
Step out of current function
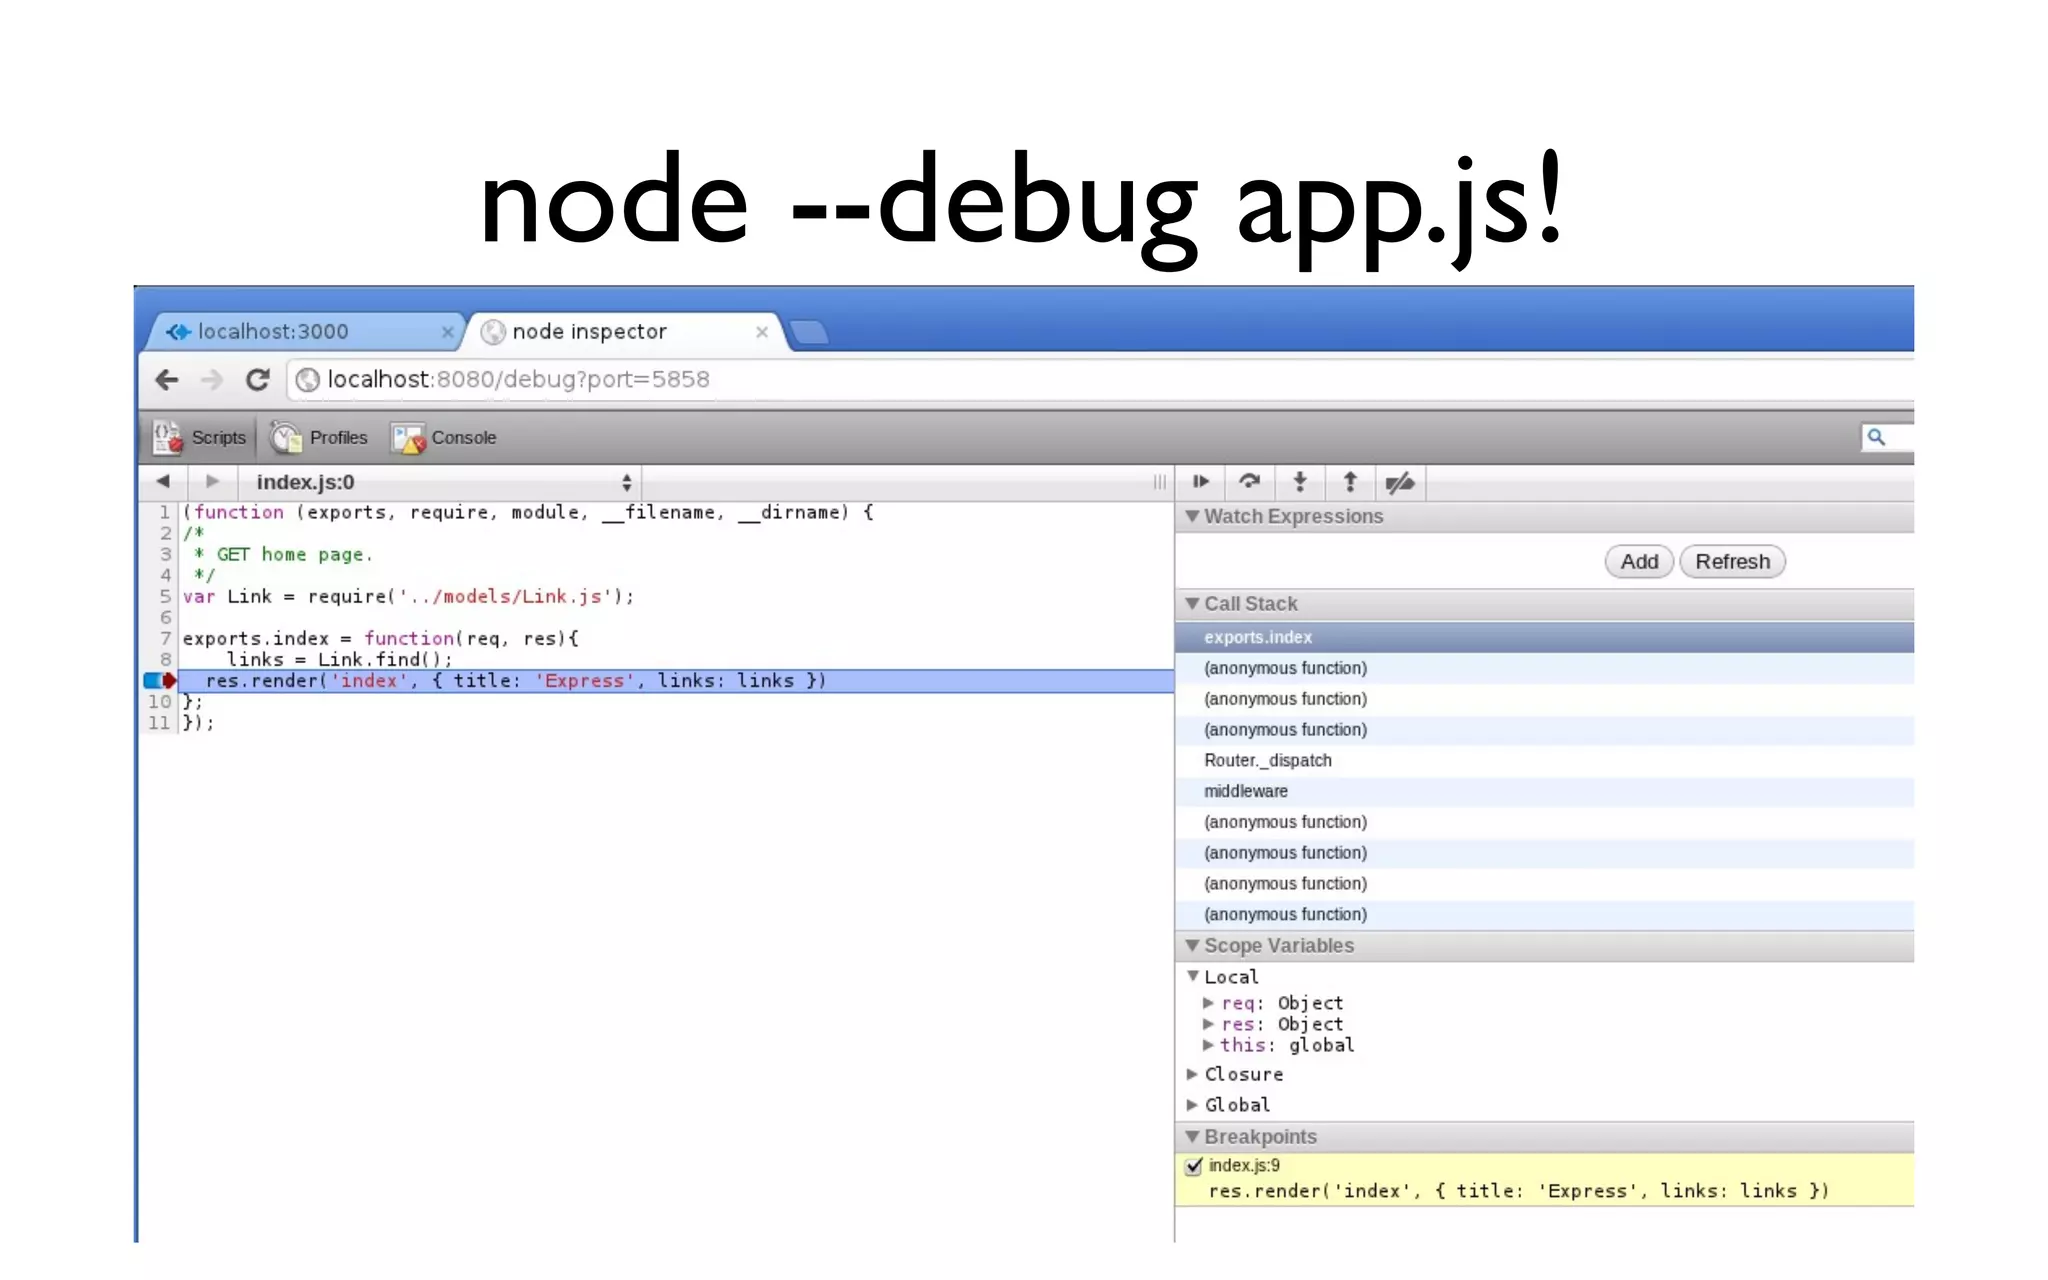1350,482
